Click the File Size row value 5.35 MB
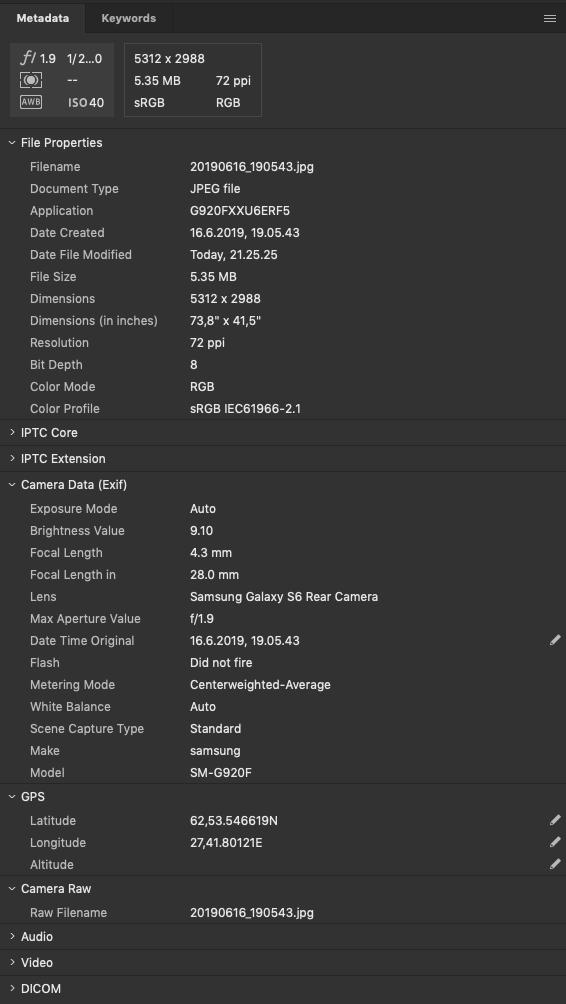The width and height of the screenshot is (566, 1004). (x=213, y=277)
